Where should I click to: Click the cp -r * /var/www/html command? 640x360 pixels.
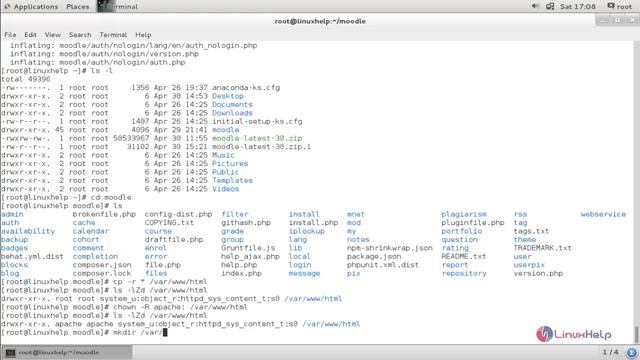pyautogui.click(x=160, y=282)
